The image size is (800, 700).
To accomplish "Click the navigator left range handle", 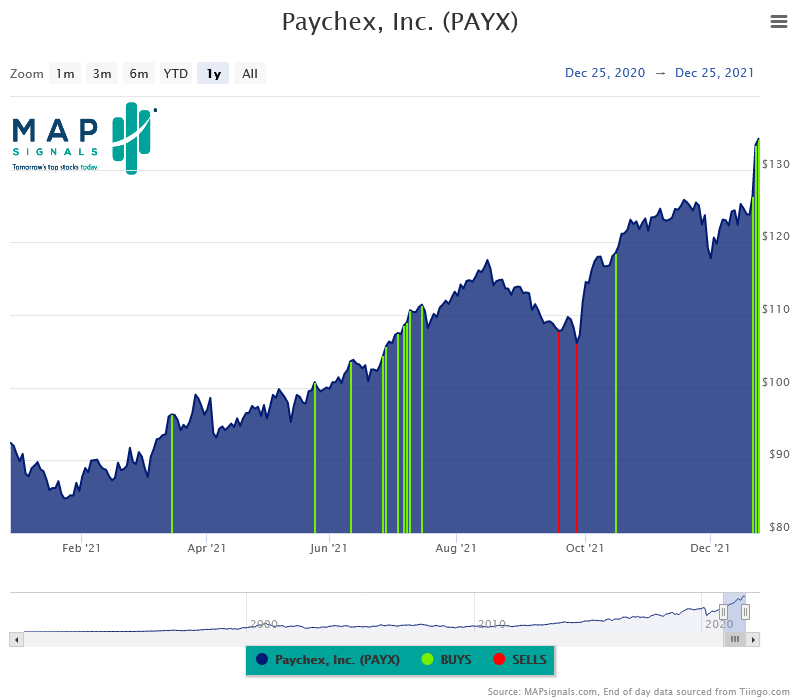I will 723,611.
